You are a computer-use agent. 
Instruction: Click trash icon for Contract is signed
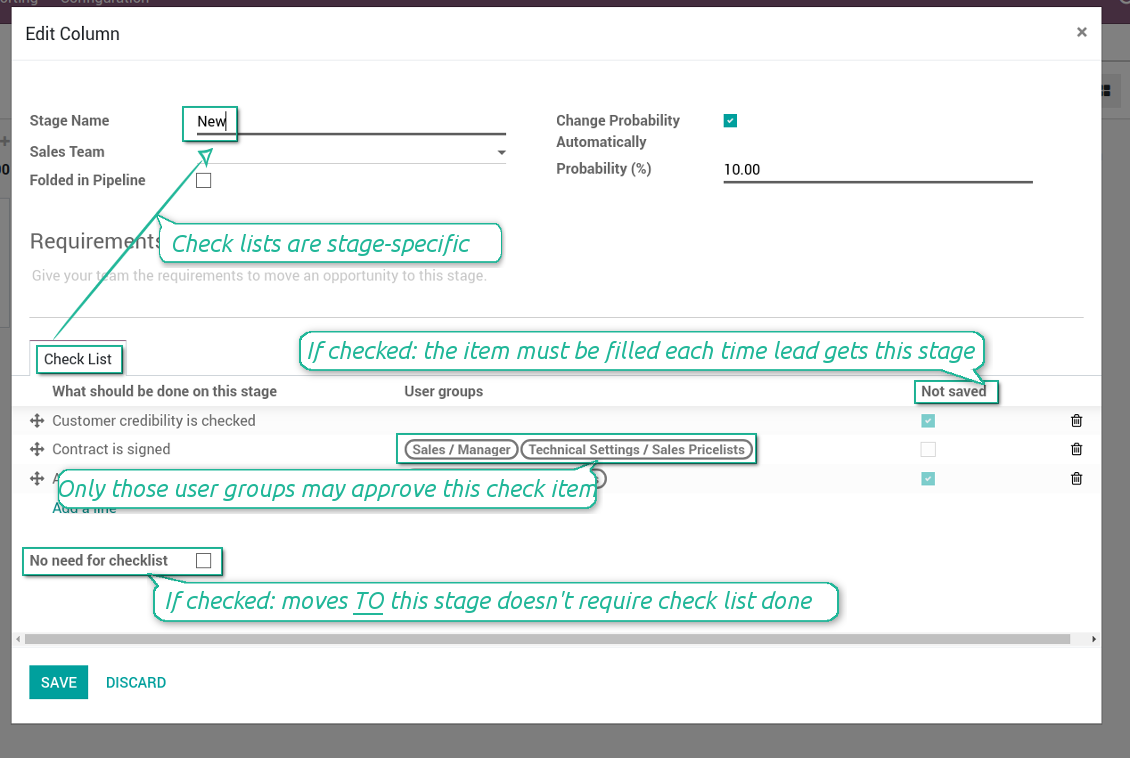pos(1076,450)
